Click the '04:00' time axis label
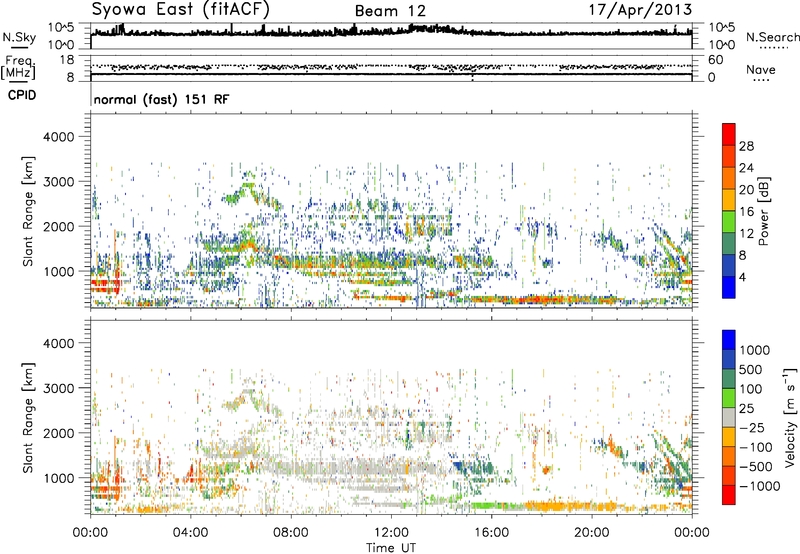 (x=190, y=533)
